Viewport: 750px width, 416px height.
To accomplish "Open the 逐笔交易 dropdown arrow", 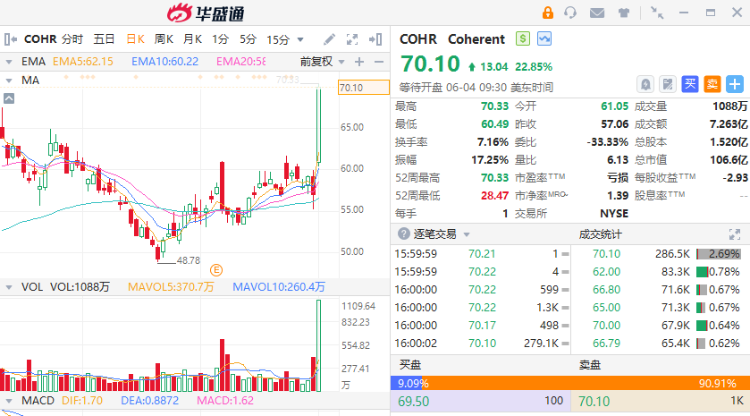I will coord(466,234).
